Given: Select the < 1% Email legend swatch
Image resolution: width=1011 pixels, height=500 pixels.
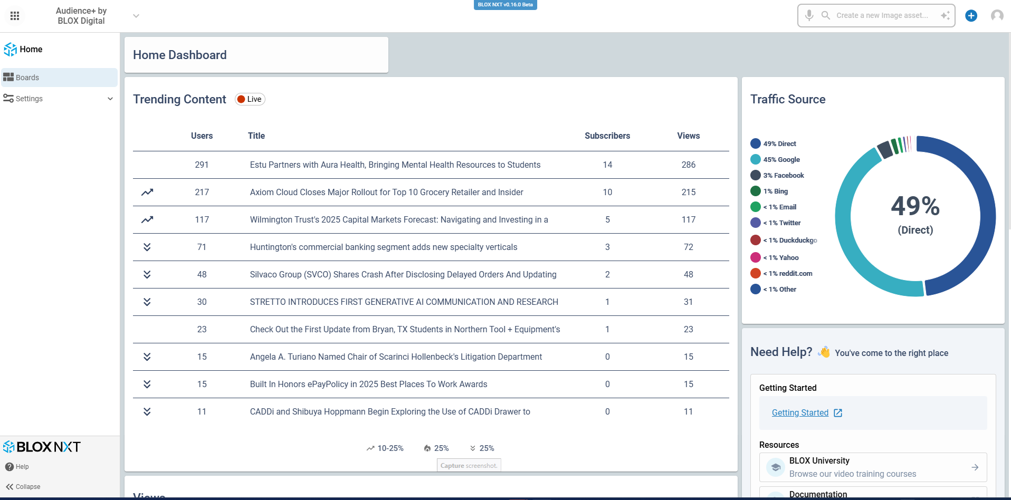Looking at the screenshot, I should point(755,207).
